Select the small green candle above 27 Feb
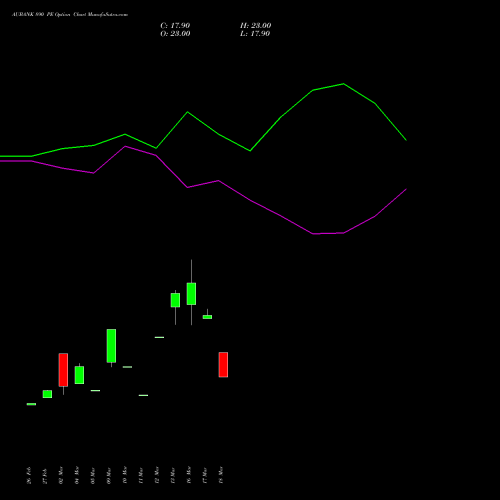This screenshot has width=500, height=500. [47, 394]
